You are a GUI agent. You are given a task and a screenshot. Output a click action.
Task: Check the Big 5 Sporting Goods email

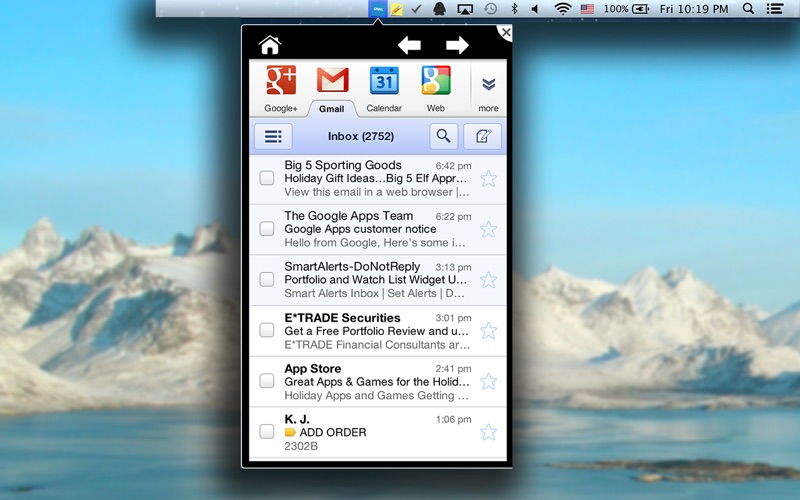click(x=267, y=178)
